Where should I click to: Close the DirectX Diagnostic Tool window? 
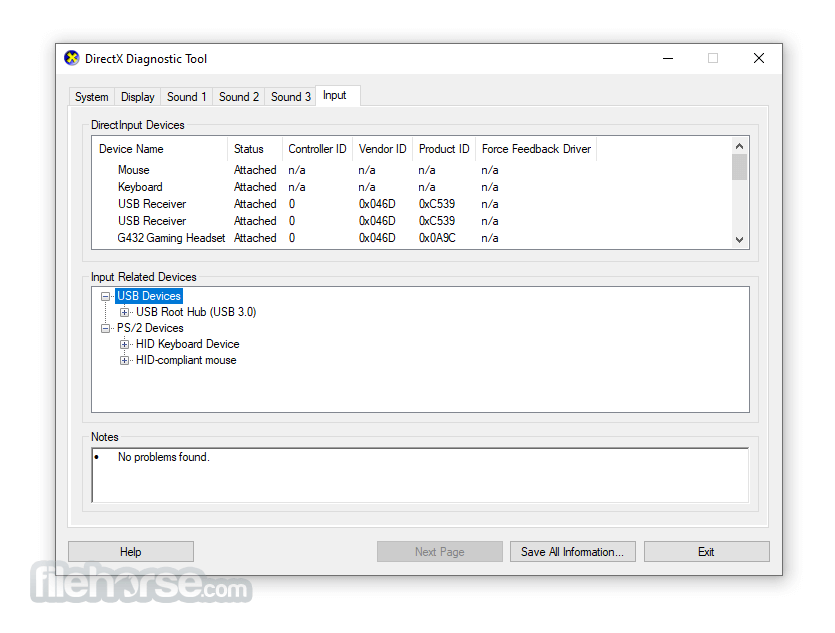[759, 58]
